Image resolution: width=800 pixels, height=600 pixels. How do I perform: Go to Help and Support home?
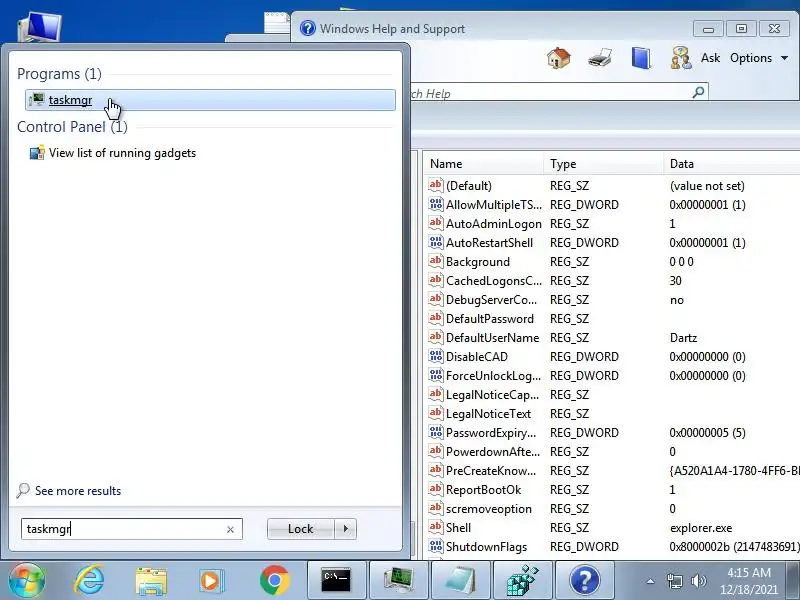tap(559, 58)
